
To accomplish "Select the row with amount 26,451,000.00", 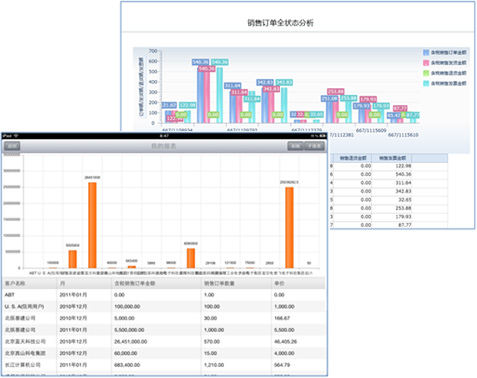I will (163, 341).
